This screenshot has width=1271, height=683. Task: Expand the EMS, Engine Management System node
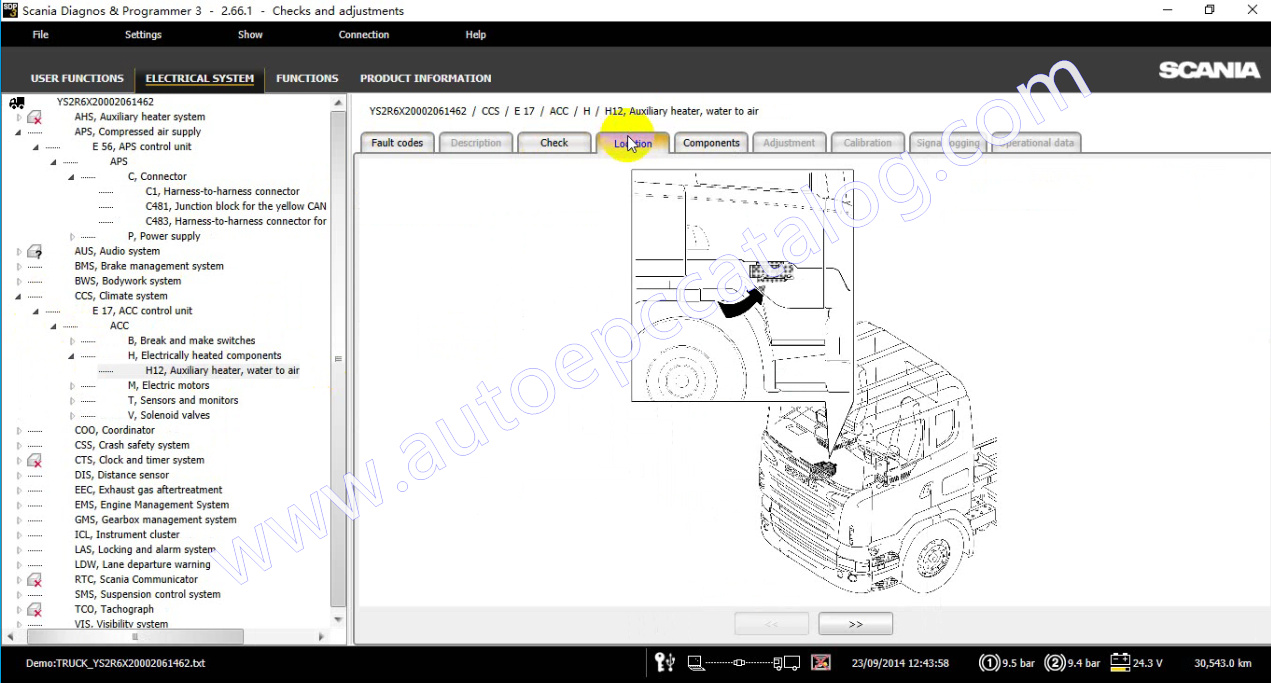point(19,506)
